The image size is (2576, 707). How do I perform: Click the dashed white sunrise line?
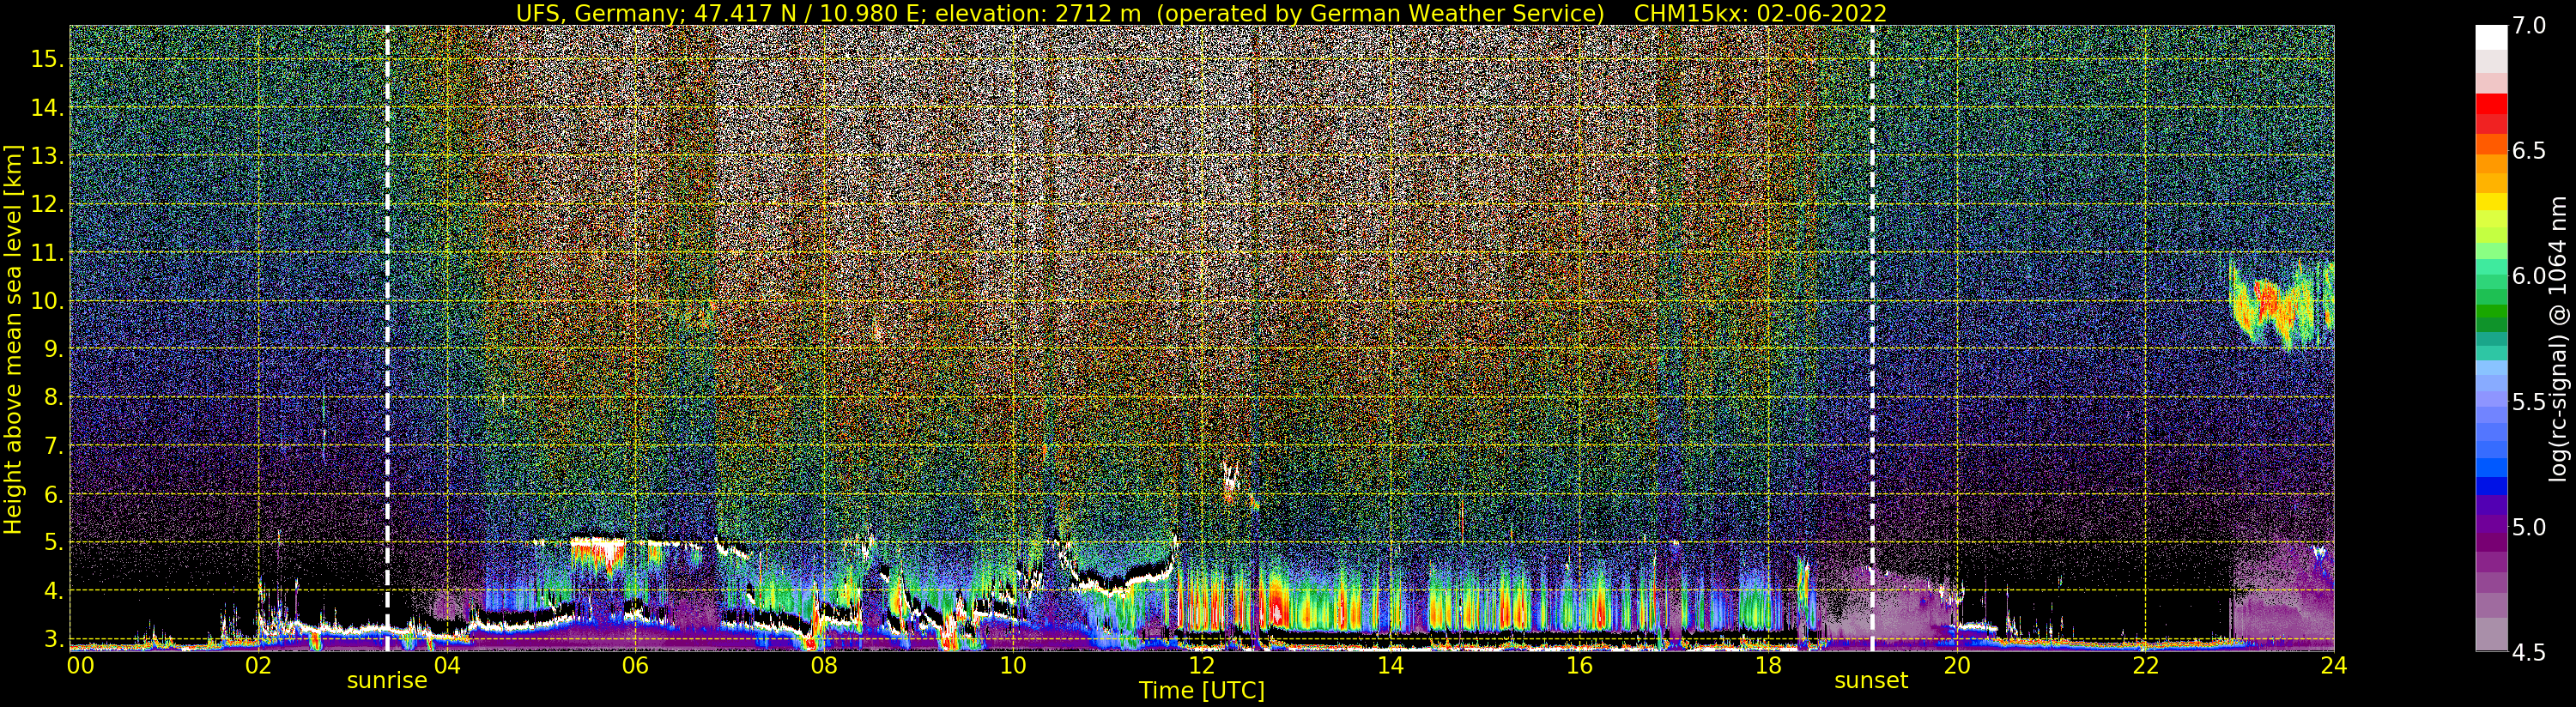pos(387,338)
